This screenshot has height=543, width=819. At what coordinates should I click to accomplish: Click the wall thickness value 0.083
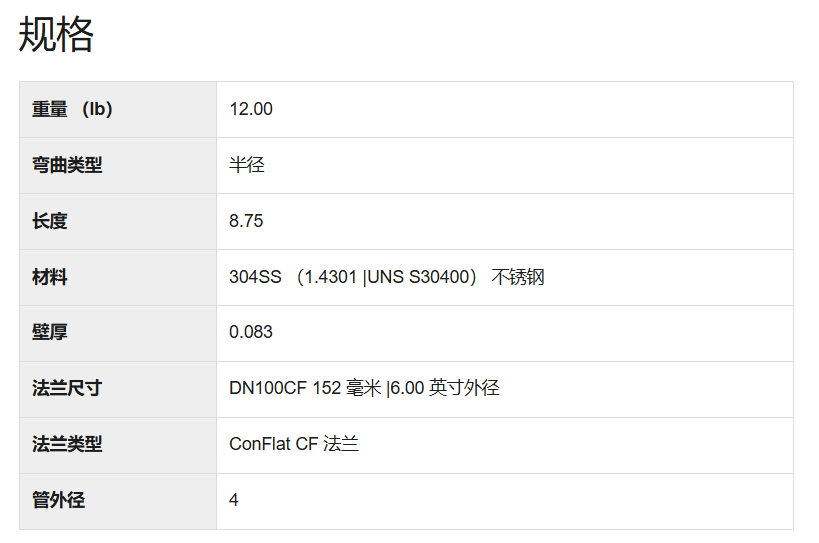[x=251, y=332]
